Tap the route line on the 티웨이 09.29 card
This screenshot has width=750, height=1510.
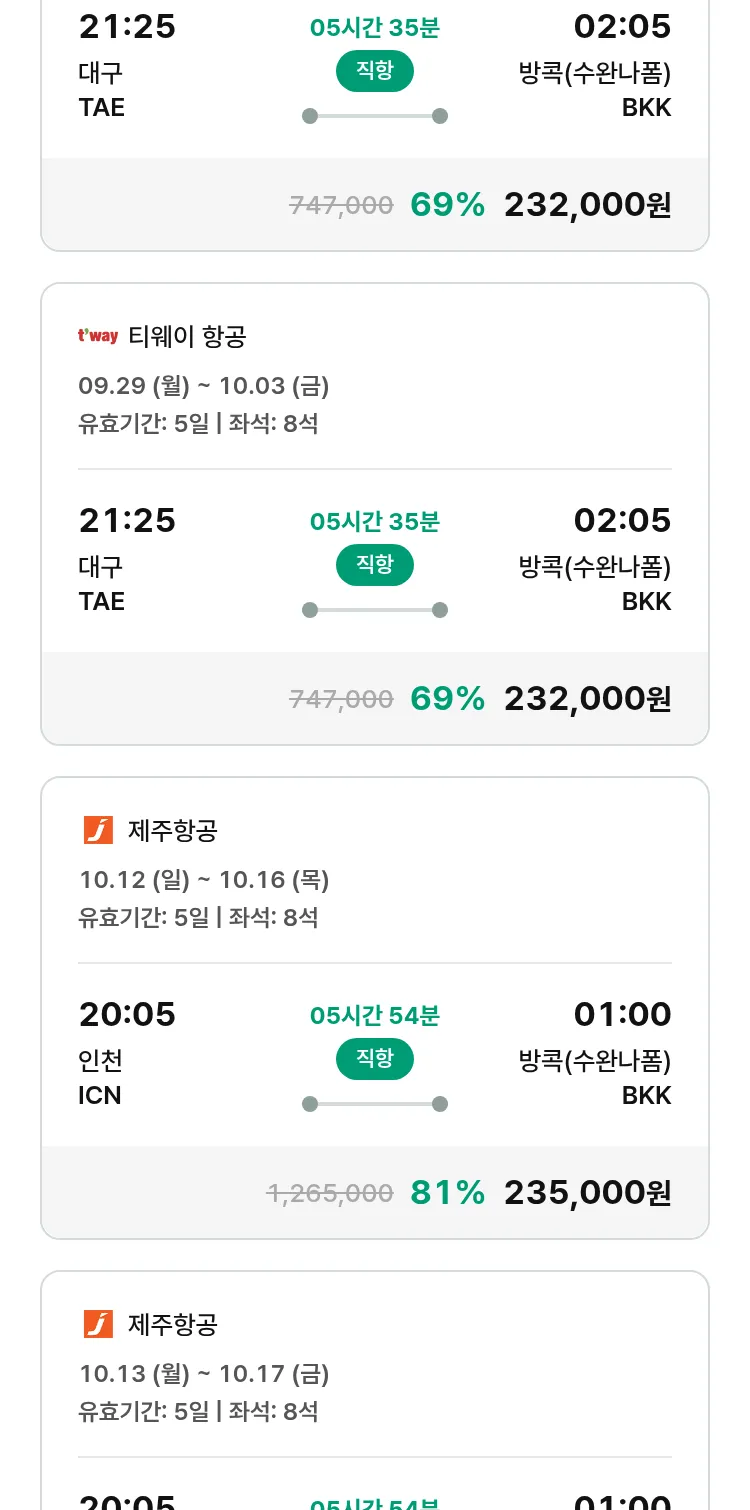point(374,610)
